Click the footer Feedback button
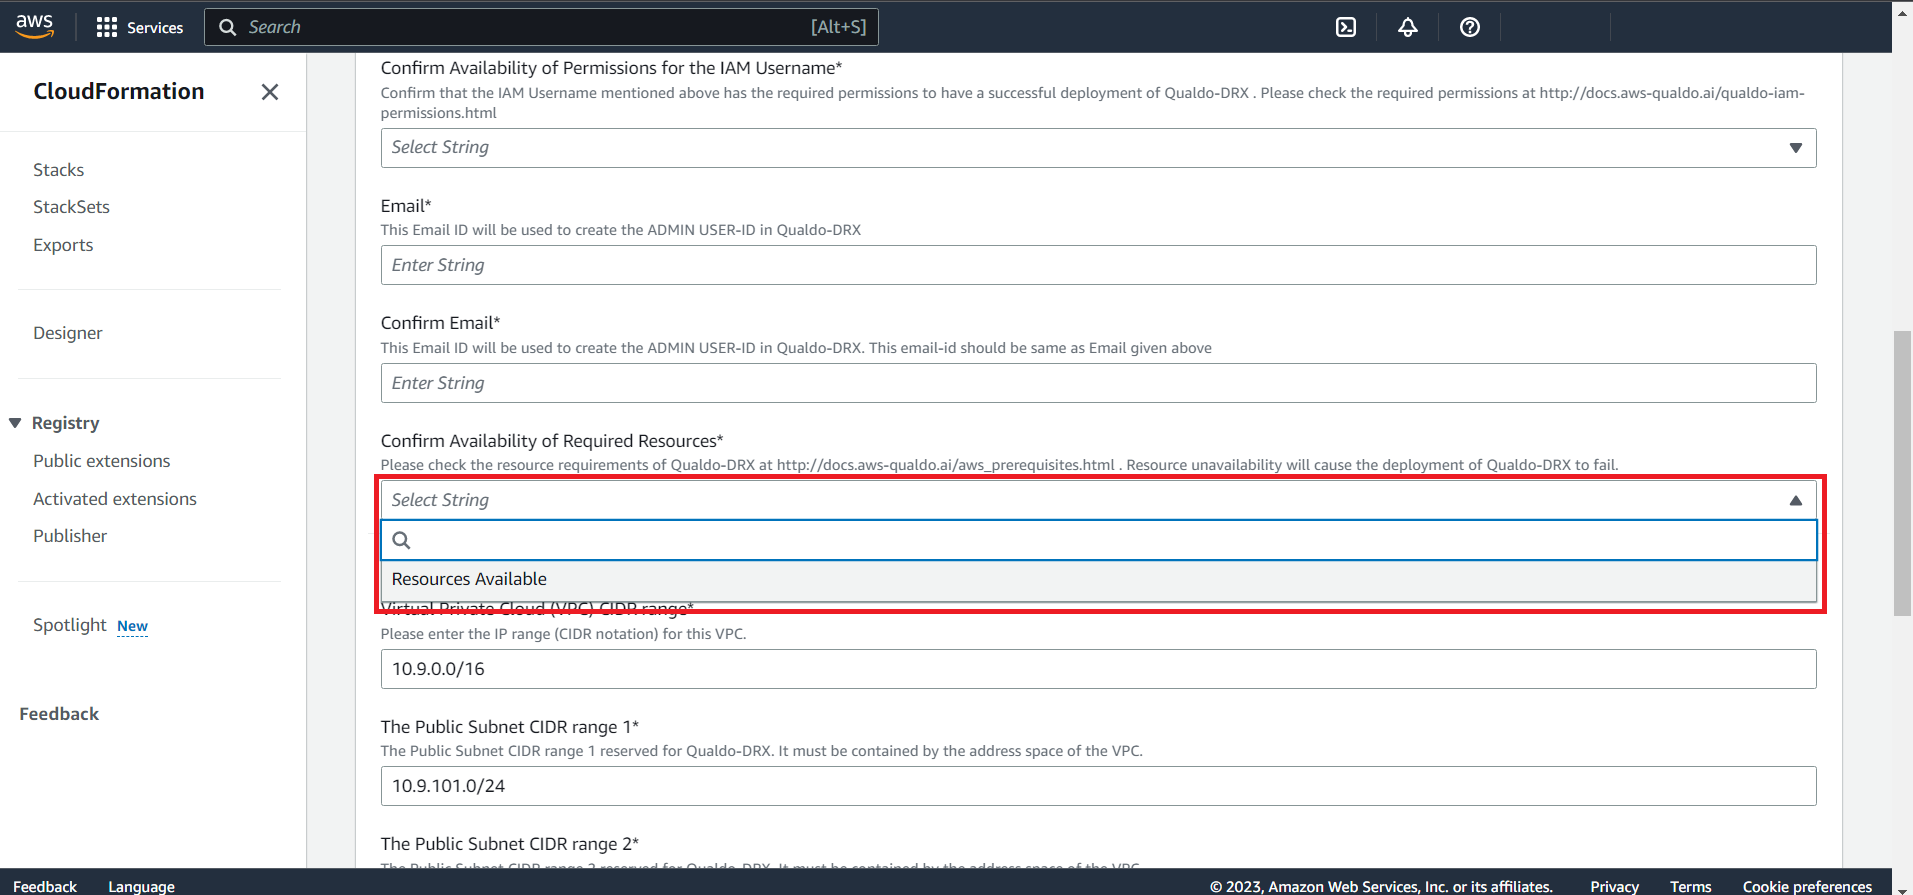 tap(44, 887)
